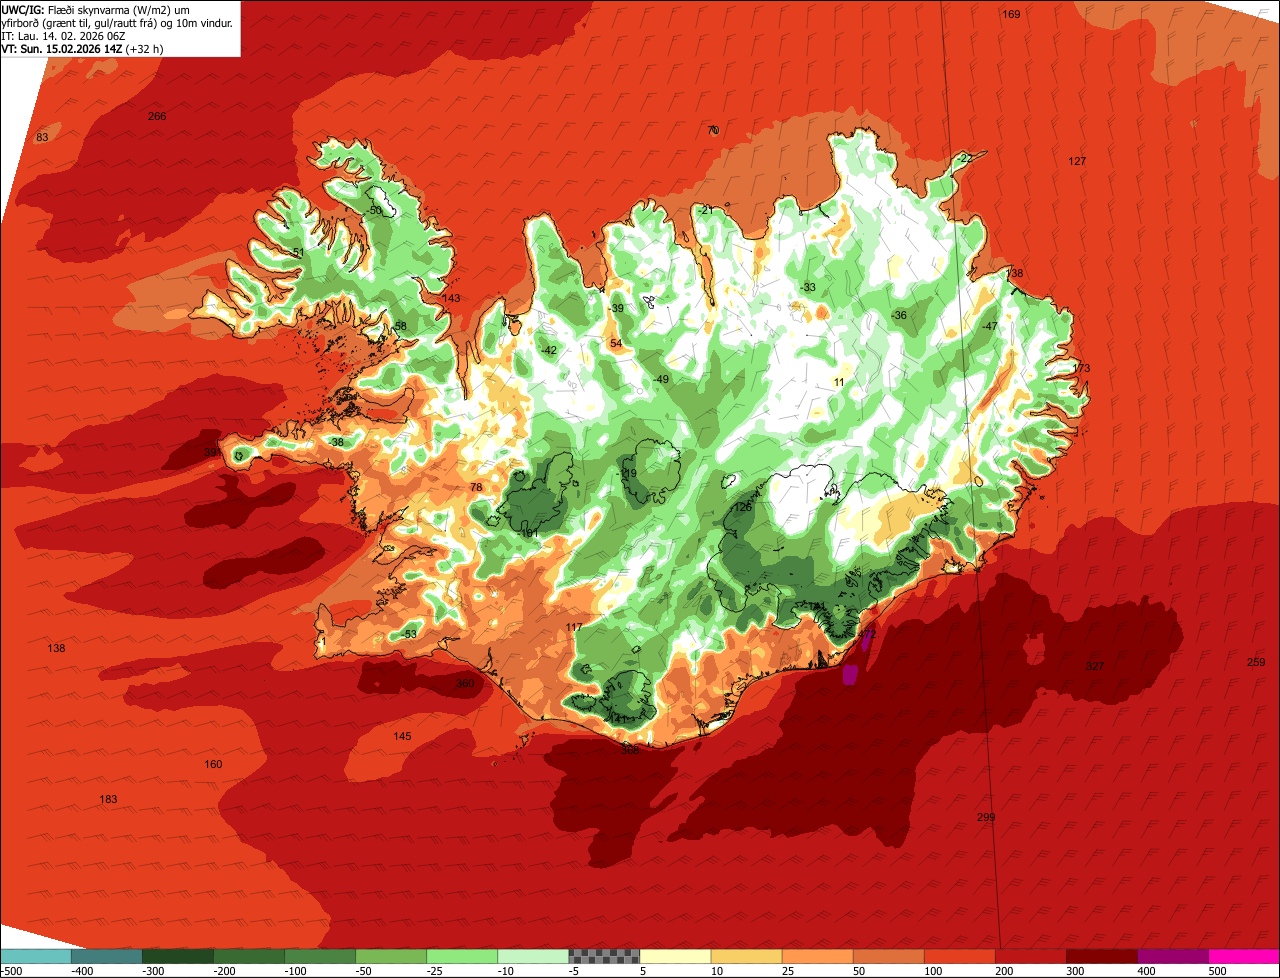Click the 183 value in the southwest ocean
Viewport: 1280px width, 978px height.
coord(108,799)
